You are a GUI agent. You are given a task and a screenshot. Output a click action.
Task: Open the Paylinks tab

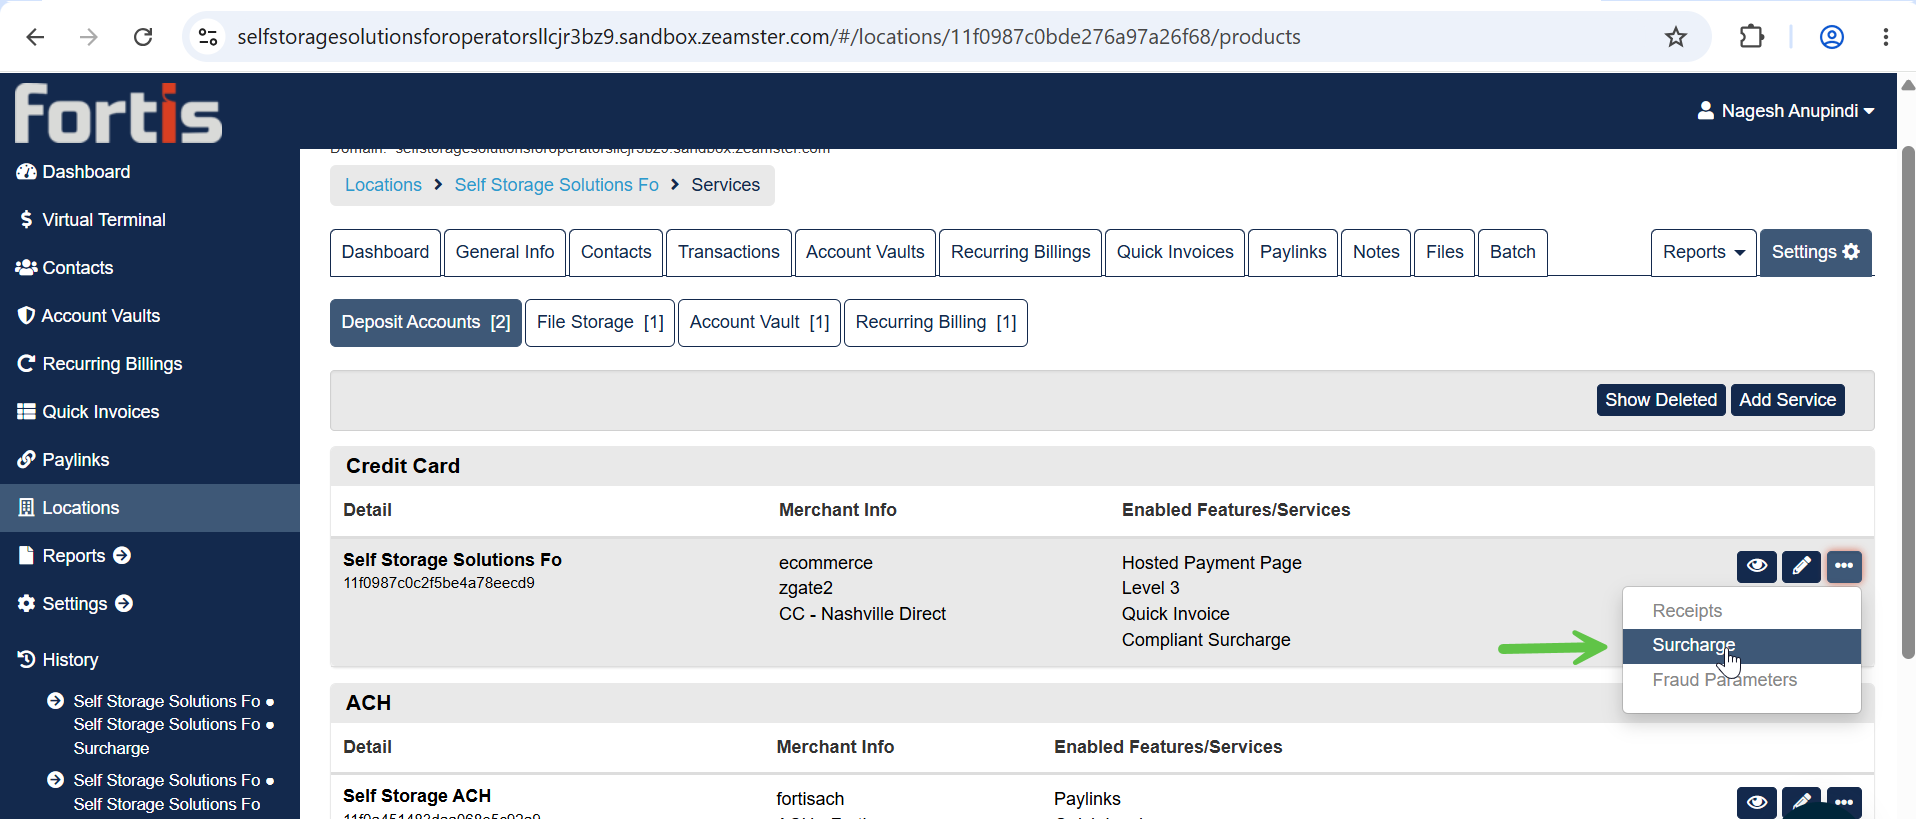point(1293,252)
